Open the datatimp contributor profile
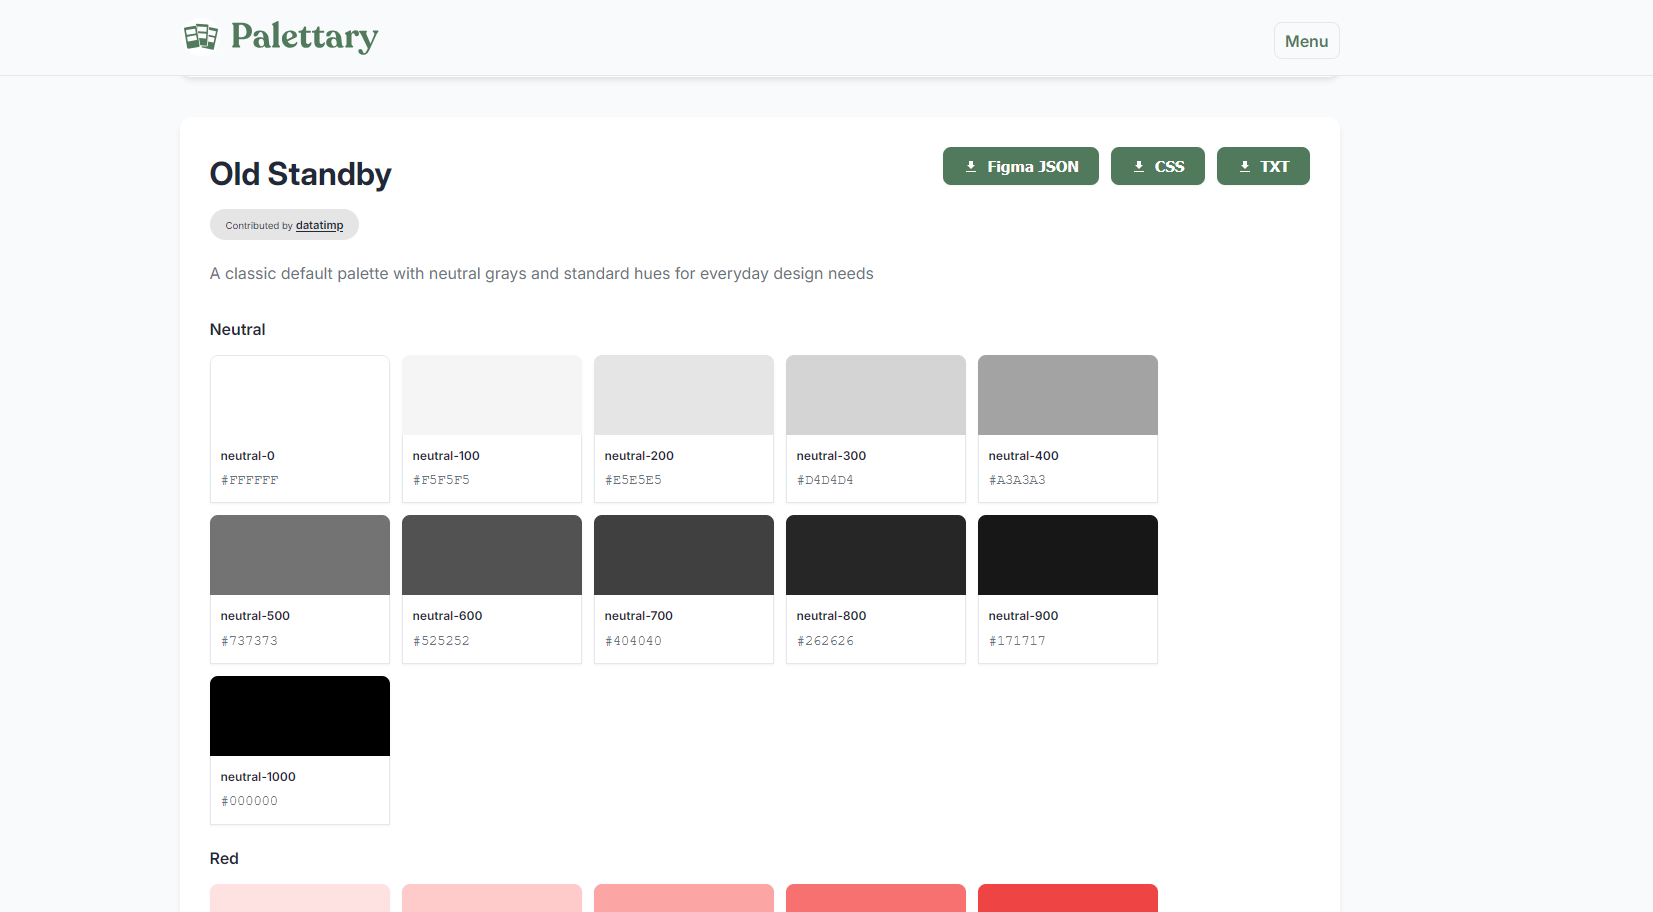The height and width of the screenshot is (912, 1653). pyautogui.click(x=319, y=225)
